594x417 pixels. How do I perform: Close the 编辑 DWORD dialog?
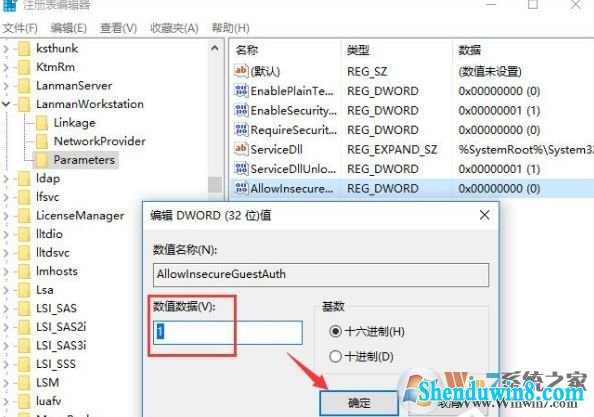[x=485, y=215]
